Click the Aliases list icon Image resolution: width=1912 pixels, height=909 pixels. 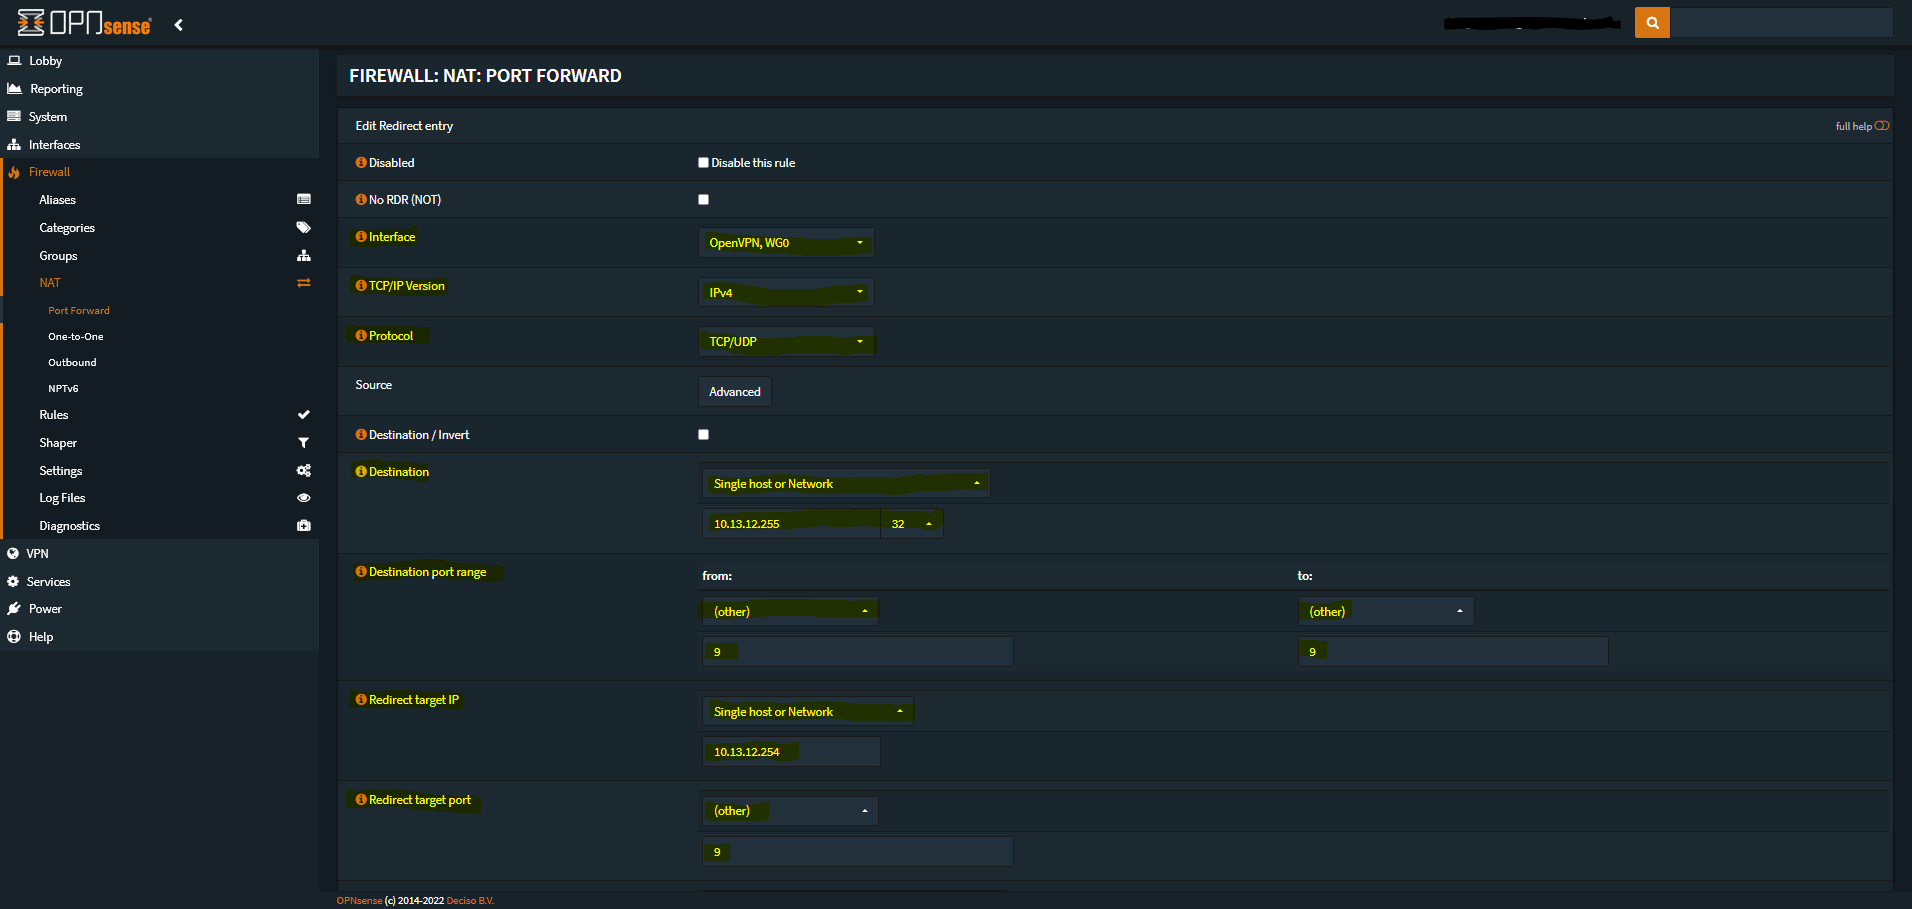tap(304, 200)
